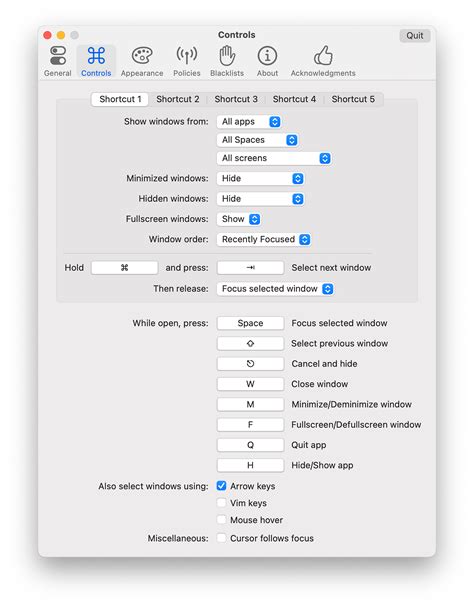Open the Fullscreen windows Show dropdown
The image size is (474, 607).
coord(239,219)
